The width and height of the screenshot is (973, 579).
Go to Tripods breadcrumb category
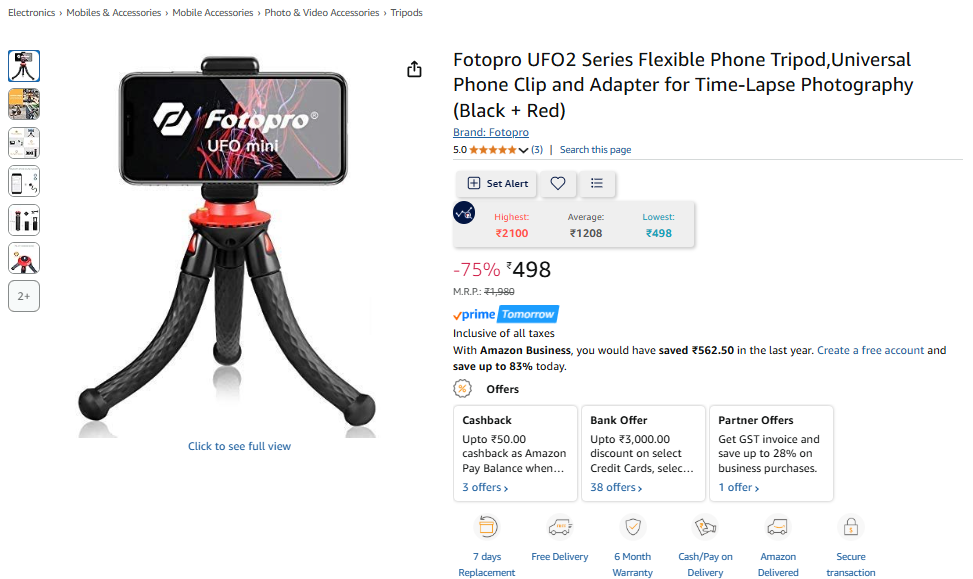click(x=406, y=12)
